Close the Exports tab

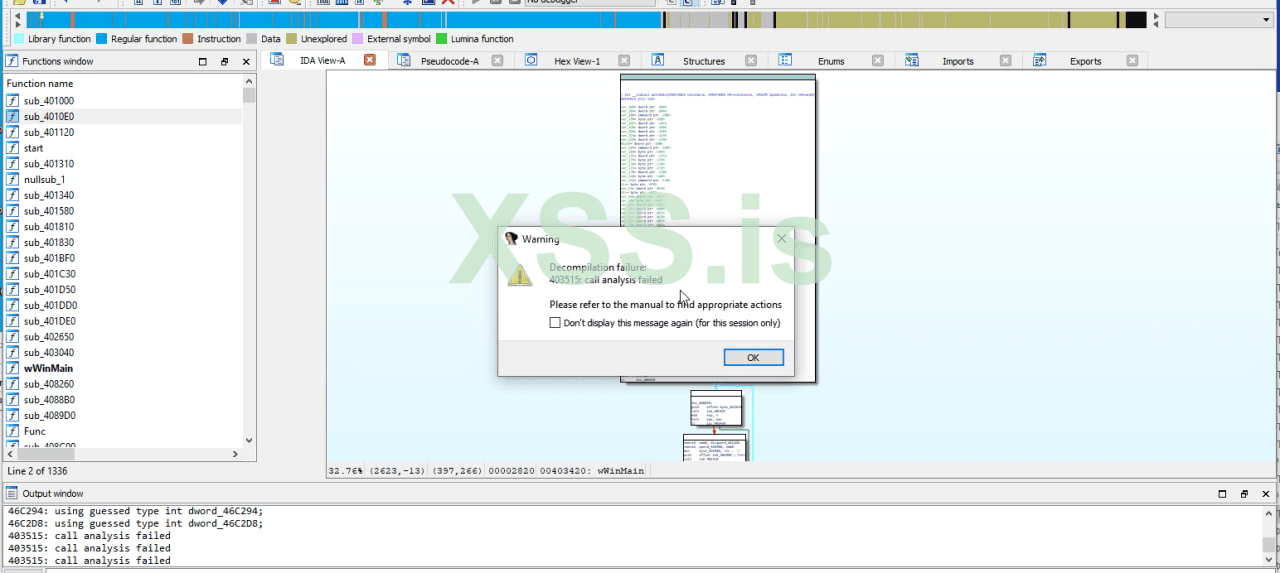1132,60
